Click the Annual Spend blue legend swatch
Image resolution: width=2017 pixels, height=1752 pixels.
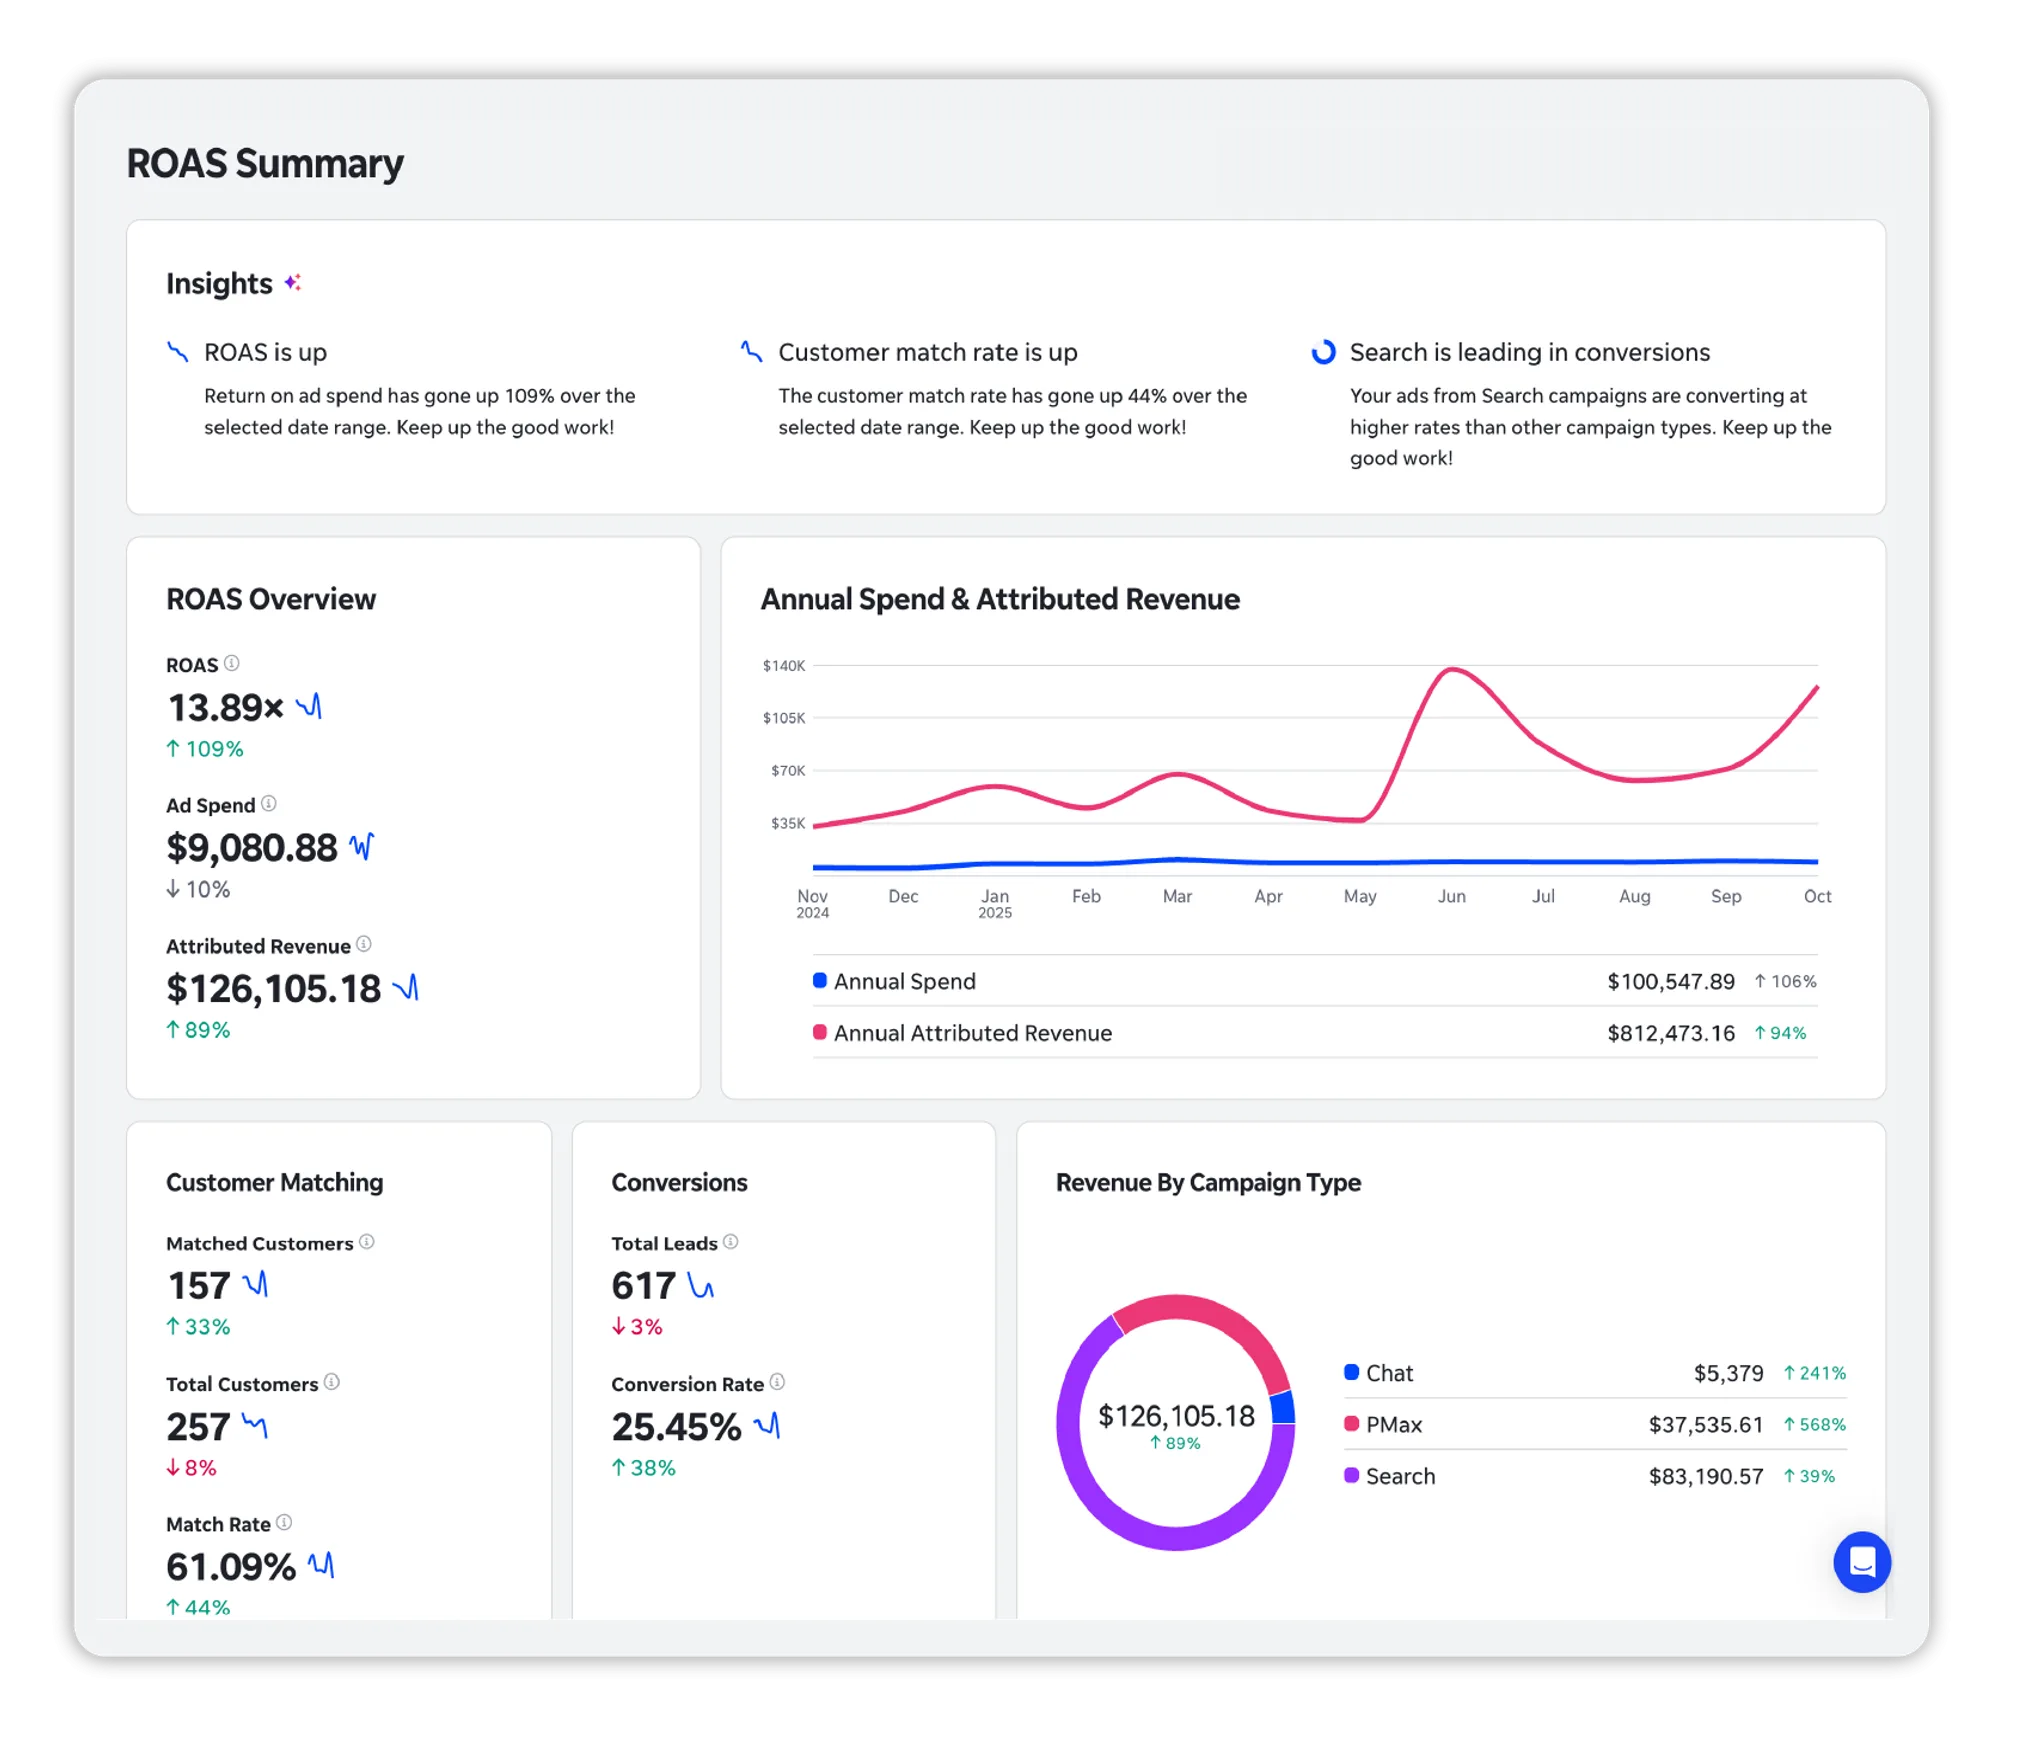(820, 980)
